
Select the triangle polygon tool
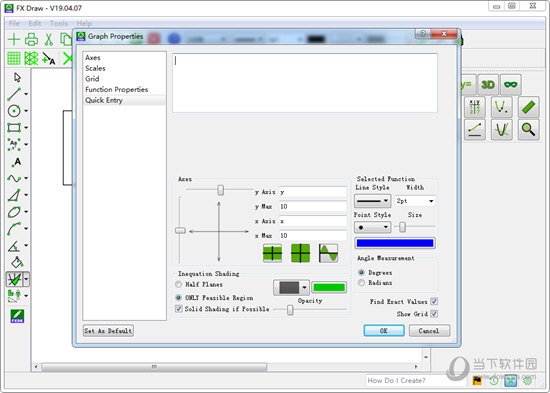(x=14, y=195)
